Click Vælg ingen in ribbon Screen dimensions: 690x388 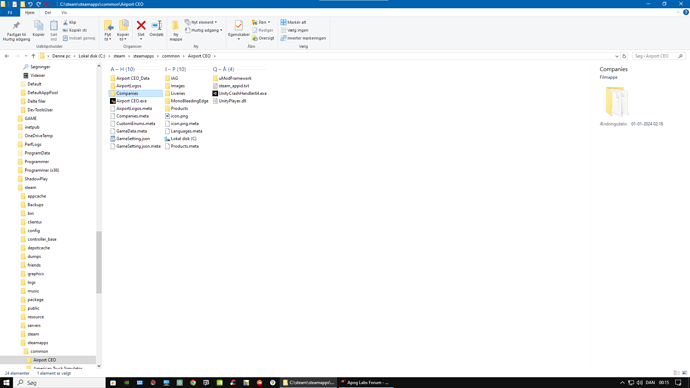point(294,30)
